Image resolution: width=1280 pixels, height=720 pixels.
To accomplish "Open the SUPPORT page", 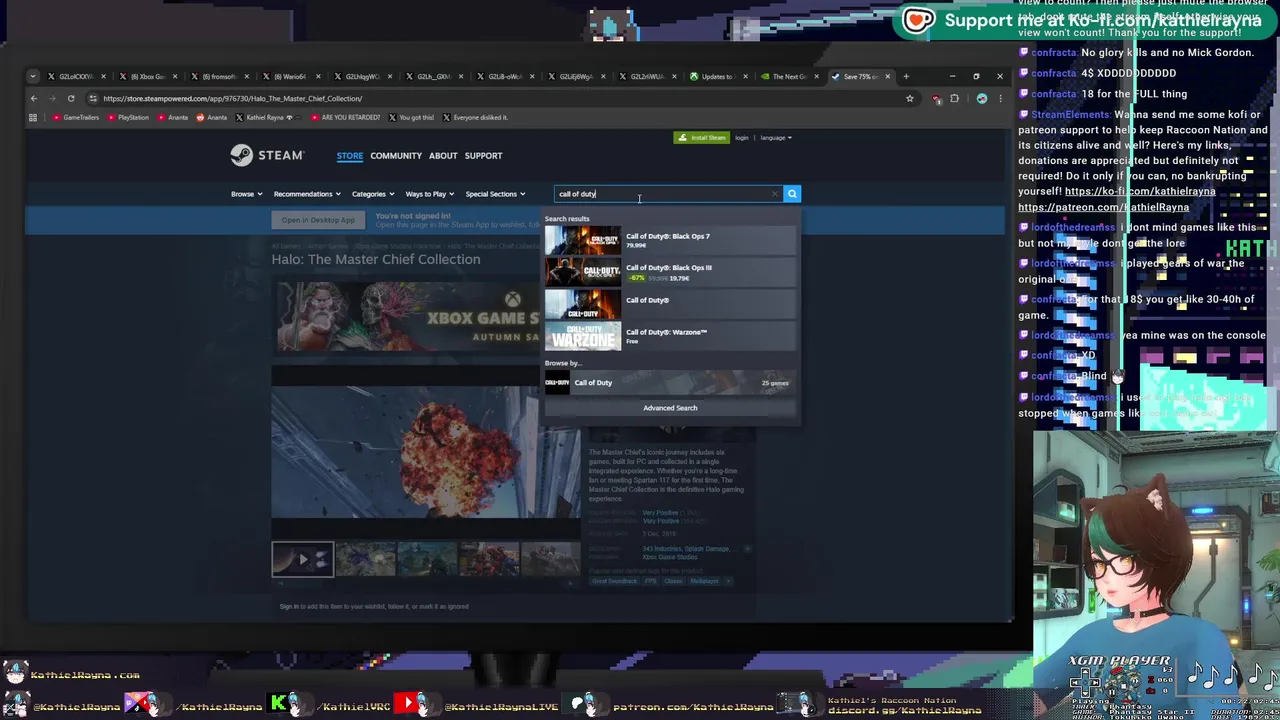I will pos(483,156).
